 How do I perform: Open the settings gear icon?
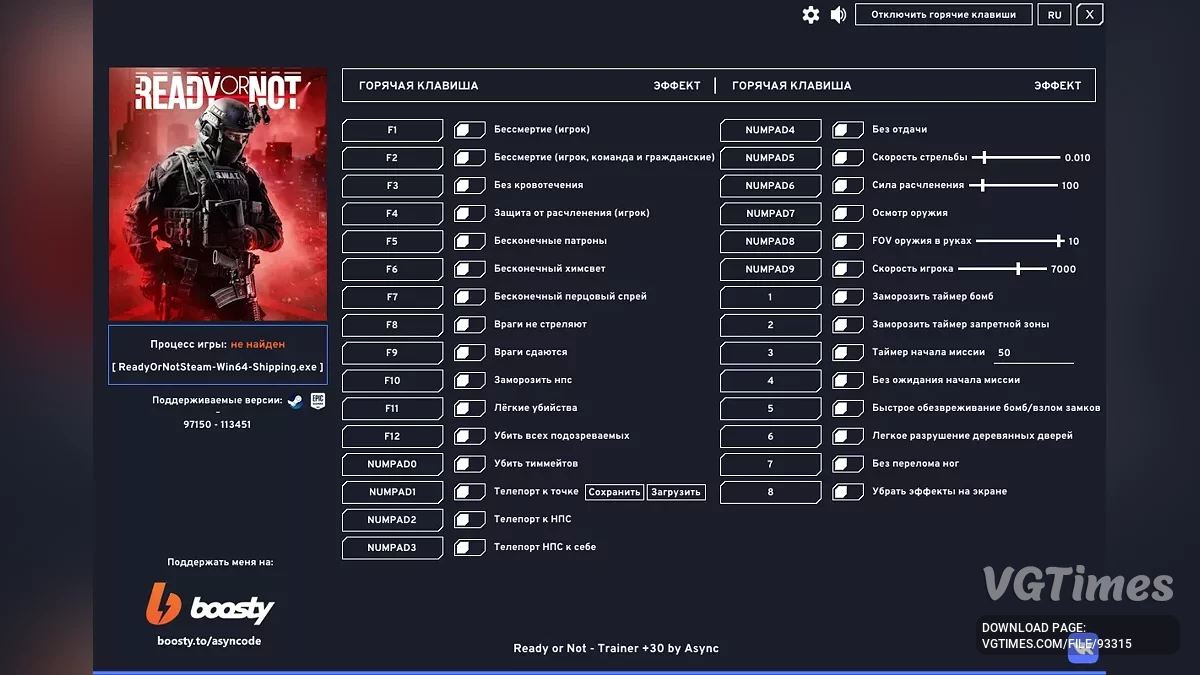point(811,15)
